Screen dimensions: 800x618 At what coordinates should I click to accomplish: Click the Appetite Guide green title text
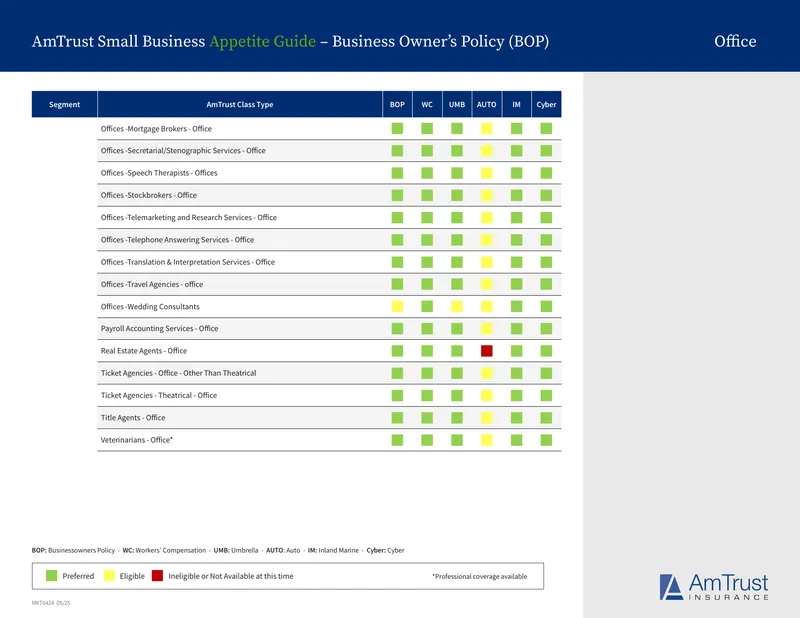tap(263, 41)
